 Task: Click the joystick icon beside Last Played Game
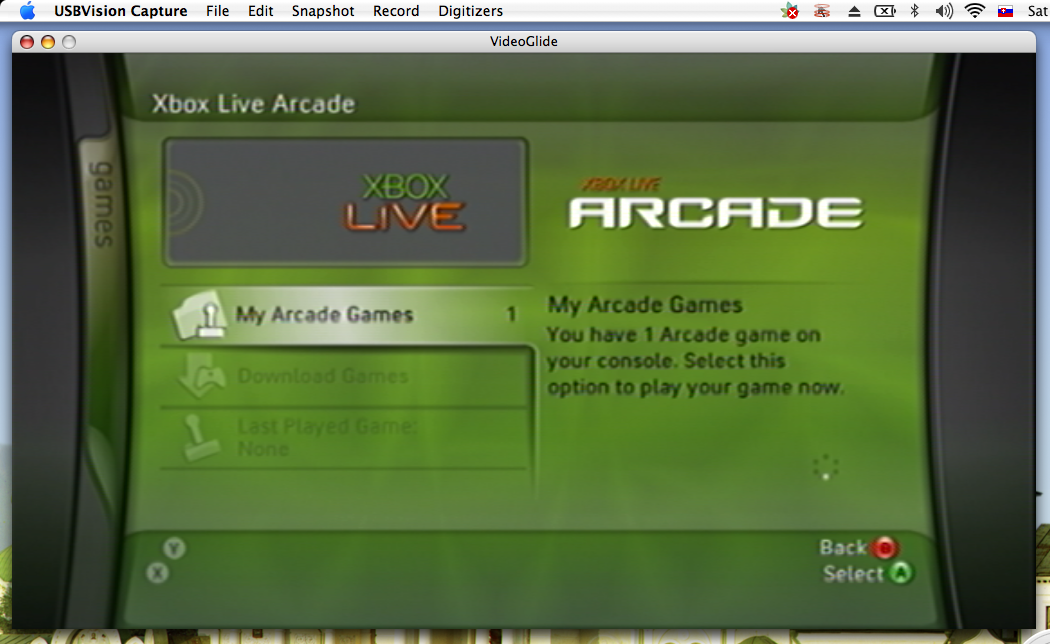coord(200,438)
